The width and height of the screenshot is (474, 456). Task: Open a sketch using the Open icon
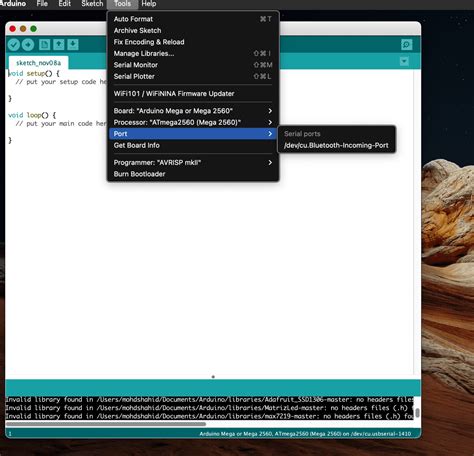(59, 45)
